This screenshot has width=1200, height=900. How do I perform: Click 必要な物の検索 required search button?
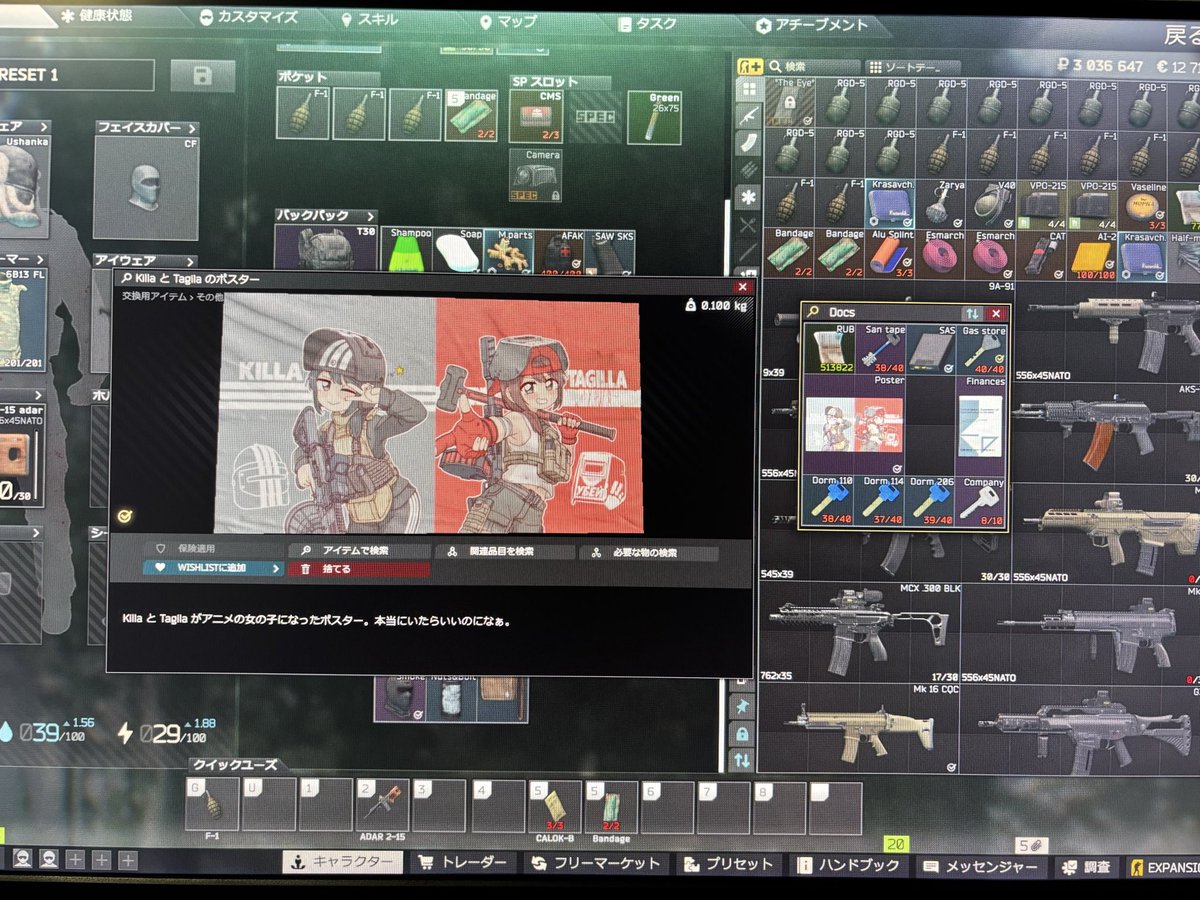[x=649, y=553]
